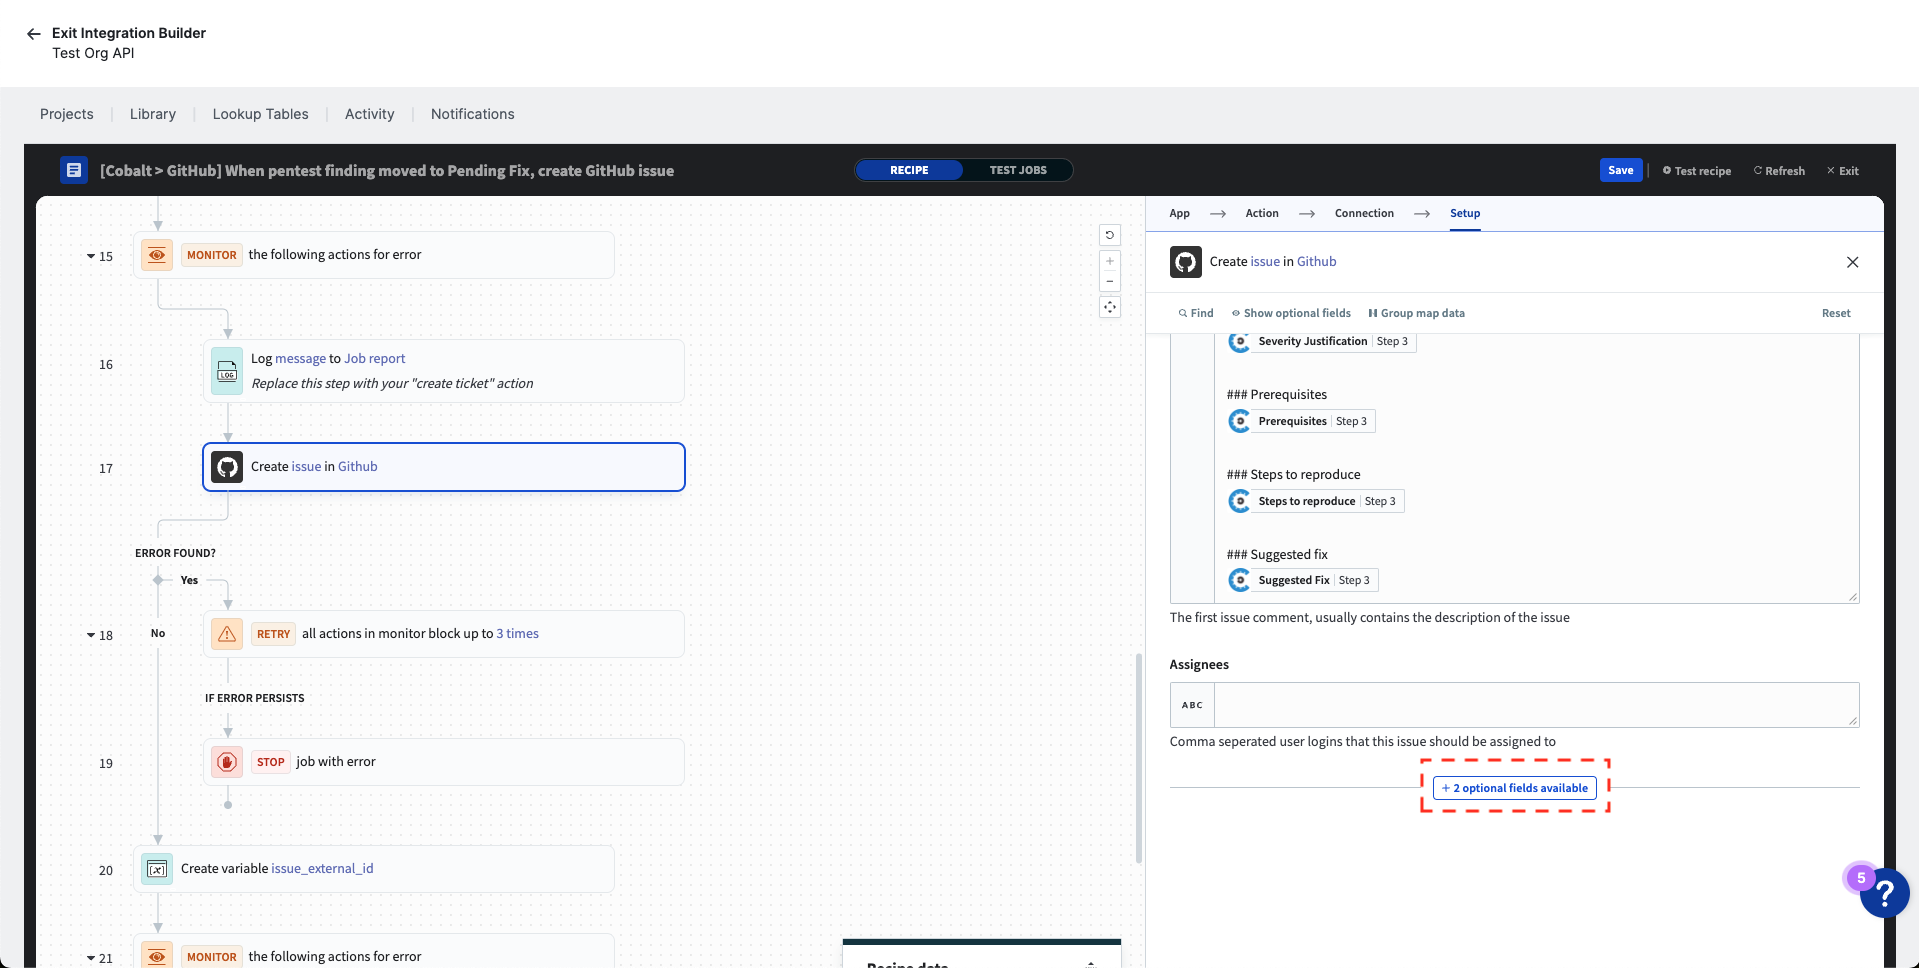Click the Github link in setup panel header
1919x968 pixels.
click(x=1316, y=262)
